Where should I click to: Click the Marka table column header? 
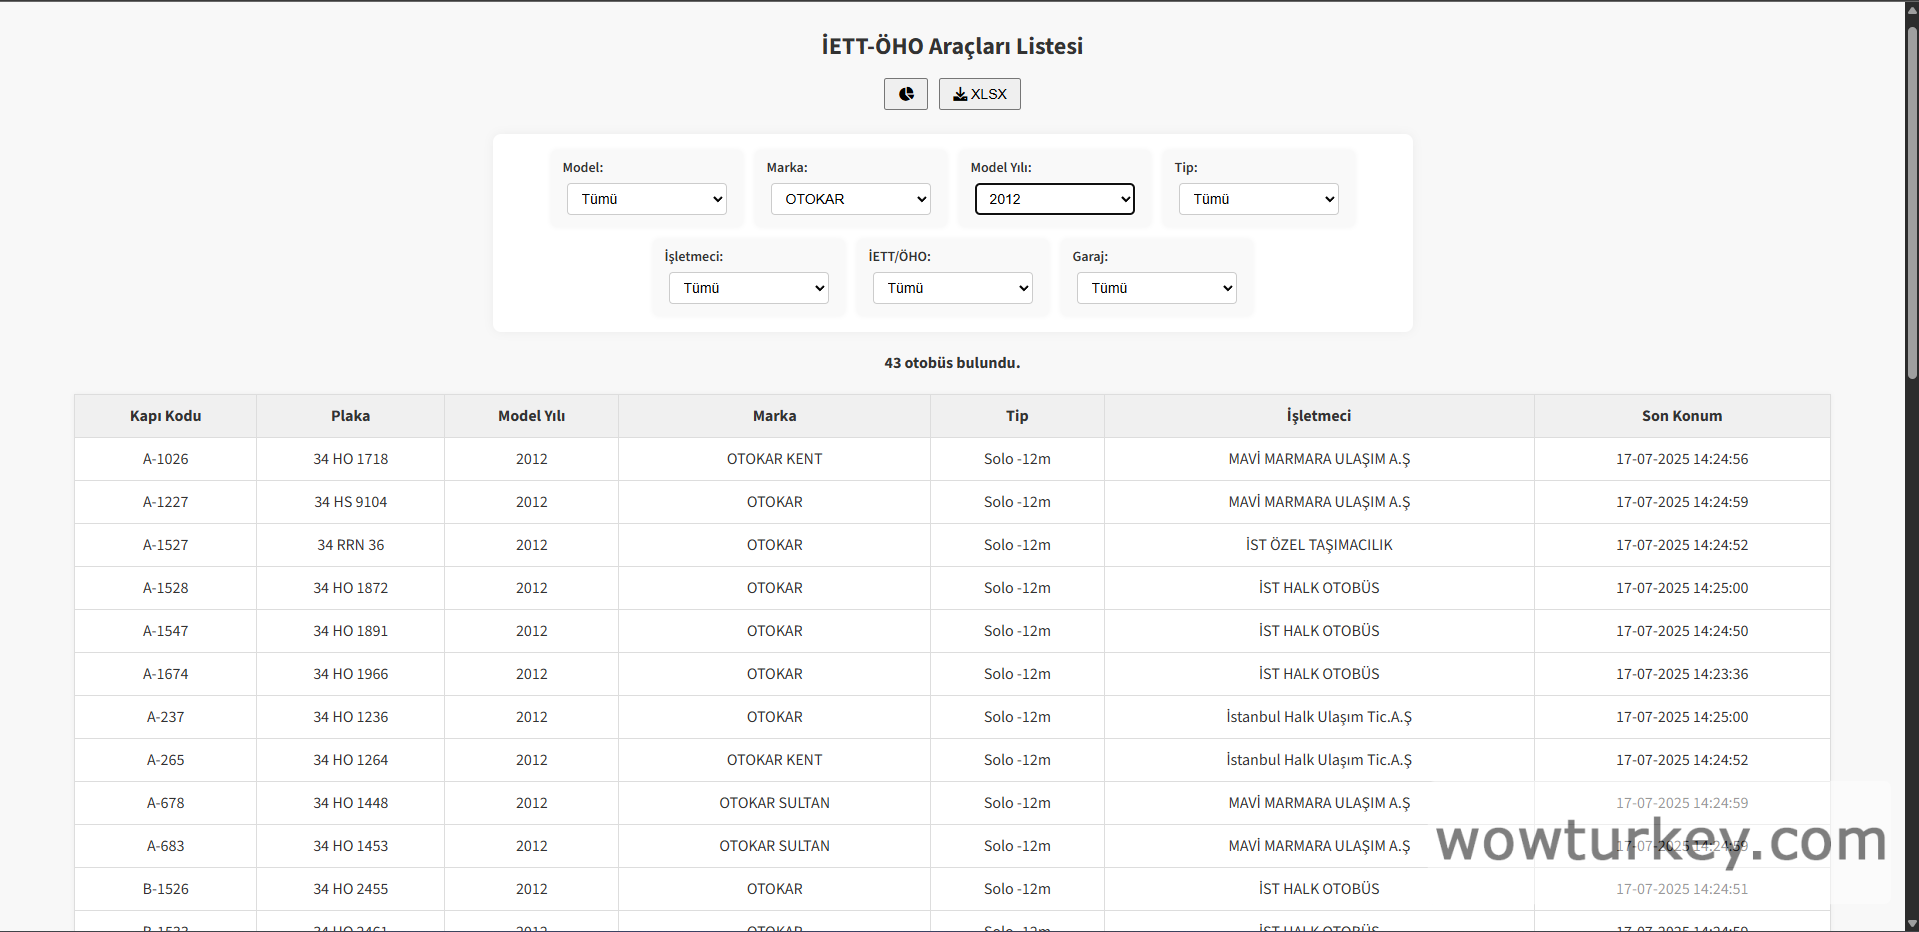774,416
